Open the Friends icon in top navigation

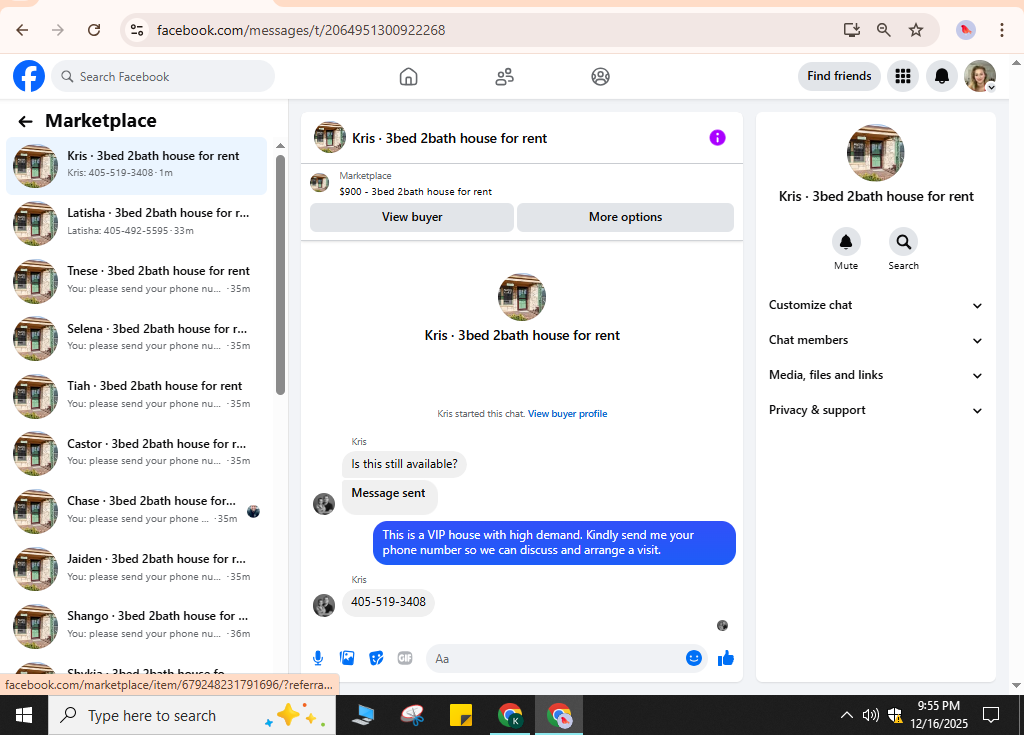pyautogui.click(x=504, y=76)
